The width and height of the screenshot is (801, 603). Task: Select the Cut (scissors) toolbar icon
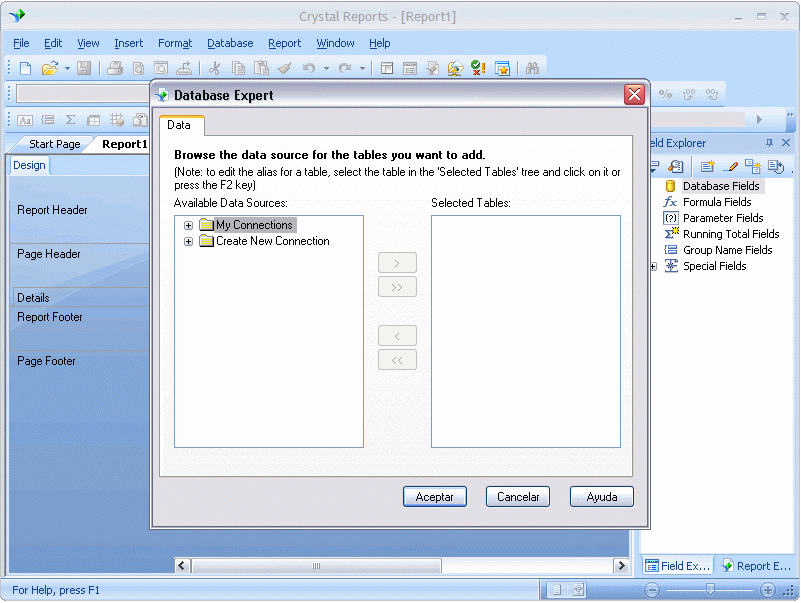pyautogui.click(x=214, y=67)
